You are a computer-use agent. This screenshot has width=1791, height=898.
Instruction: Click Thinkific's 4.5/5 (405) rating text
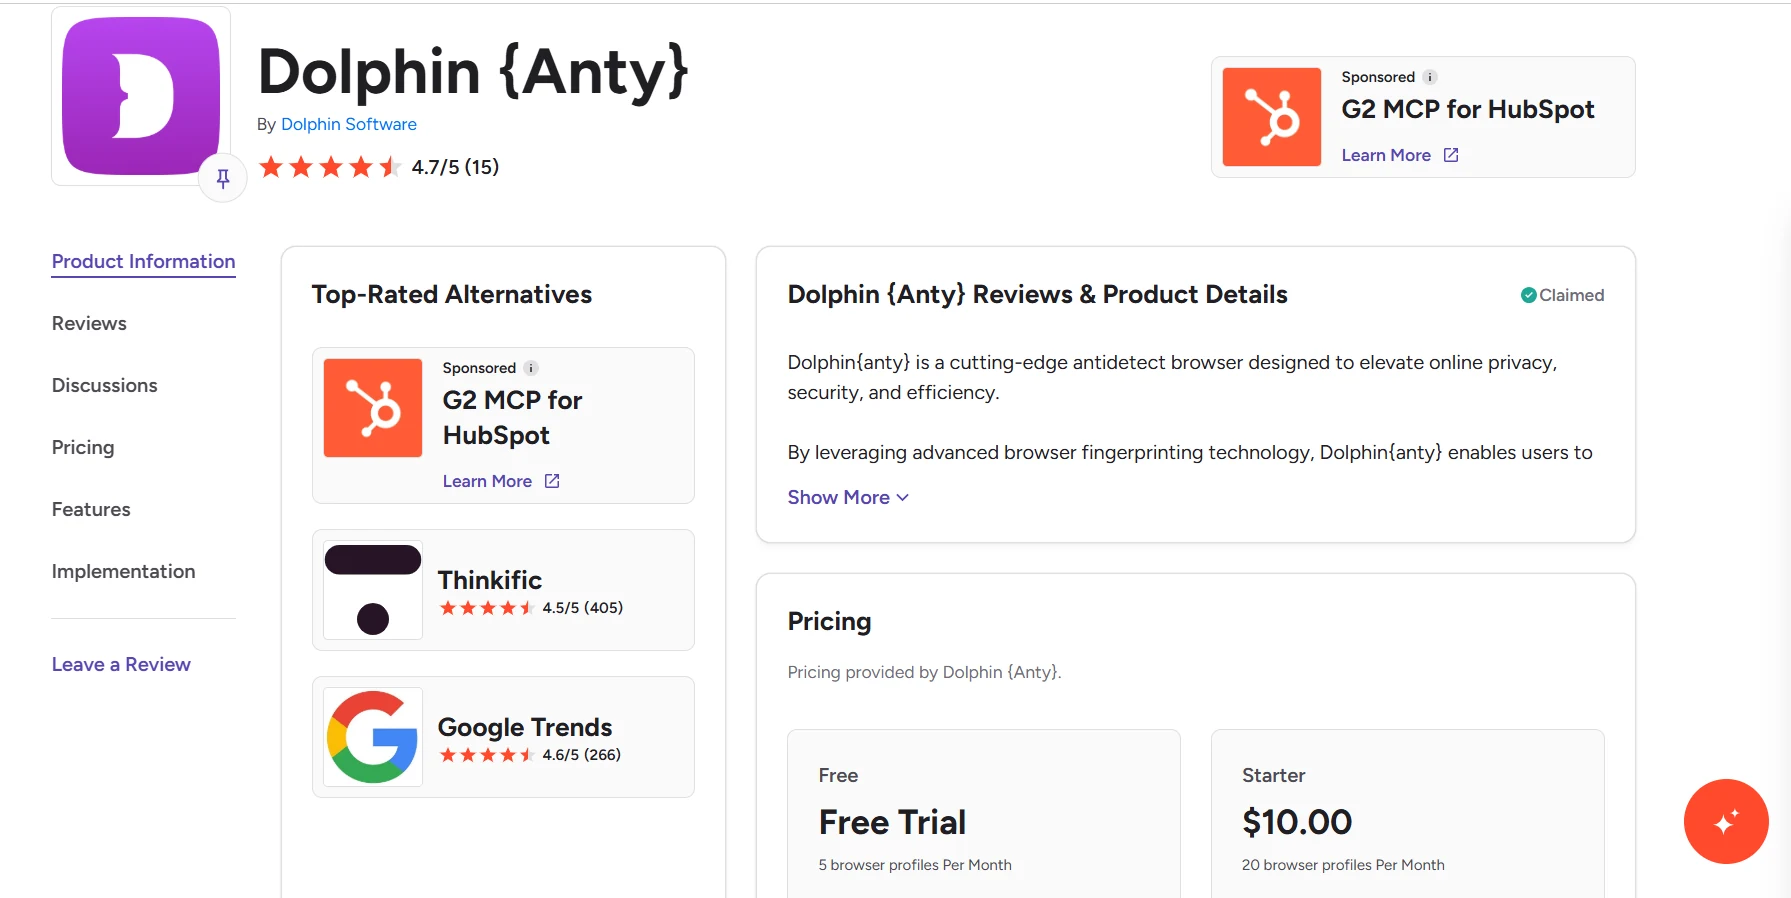[x=583, y=608]
